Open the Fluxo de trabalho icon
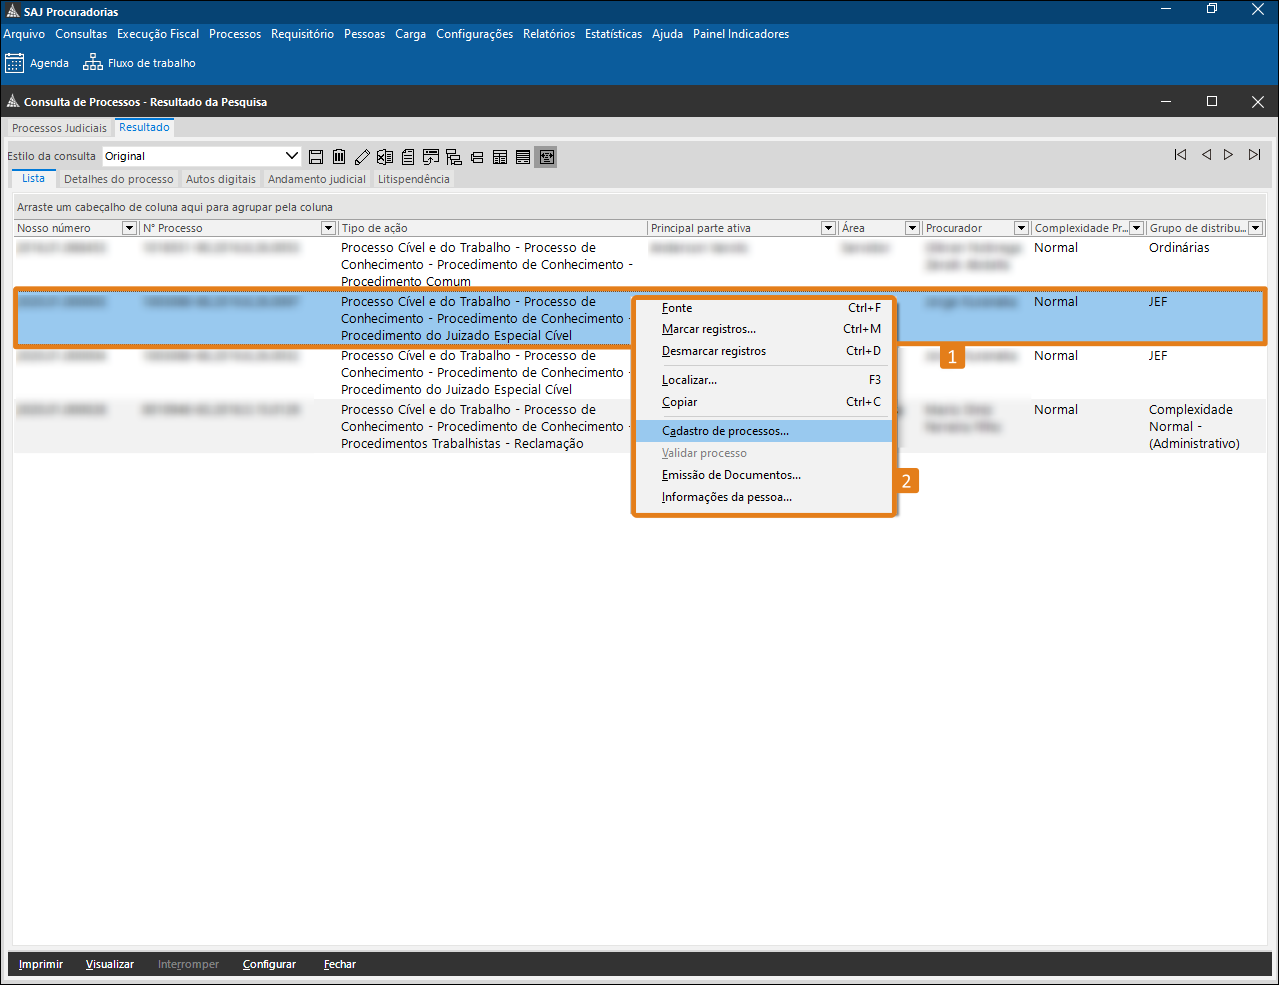 point(93,63)
